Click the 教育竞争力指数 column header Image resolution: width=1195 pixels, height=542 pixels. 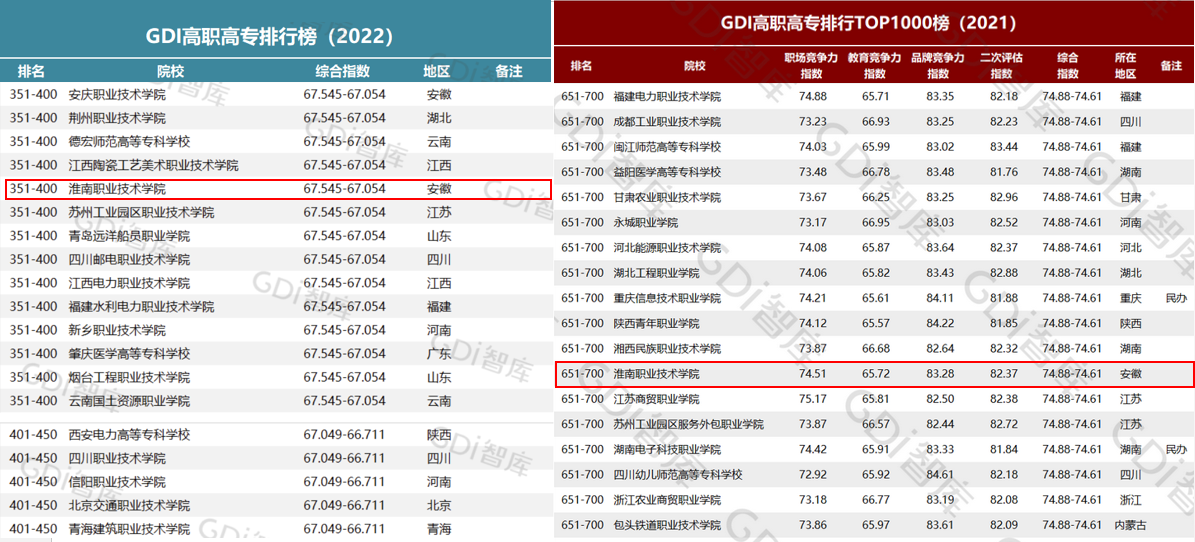pos(875,66)
